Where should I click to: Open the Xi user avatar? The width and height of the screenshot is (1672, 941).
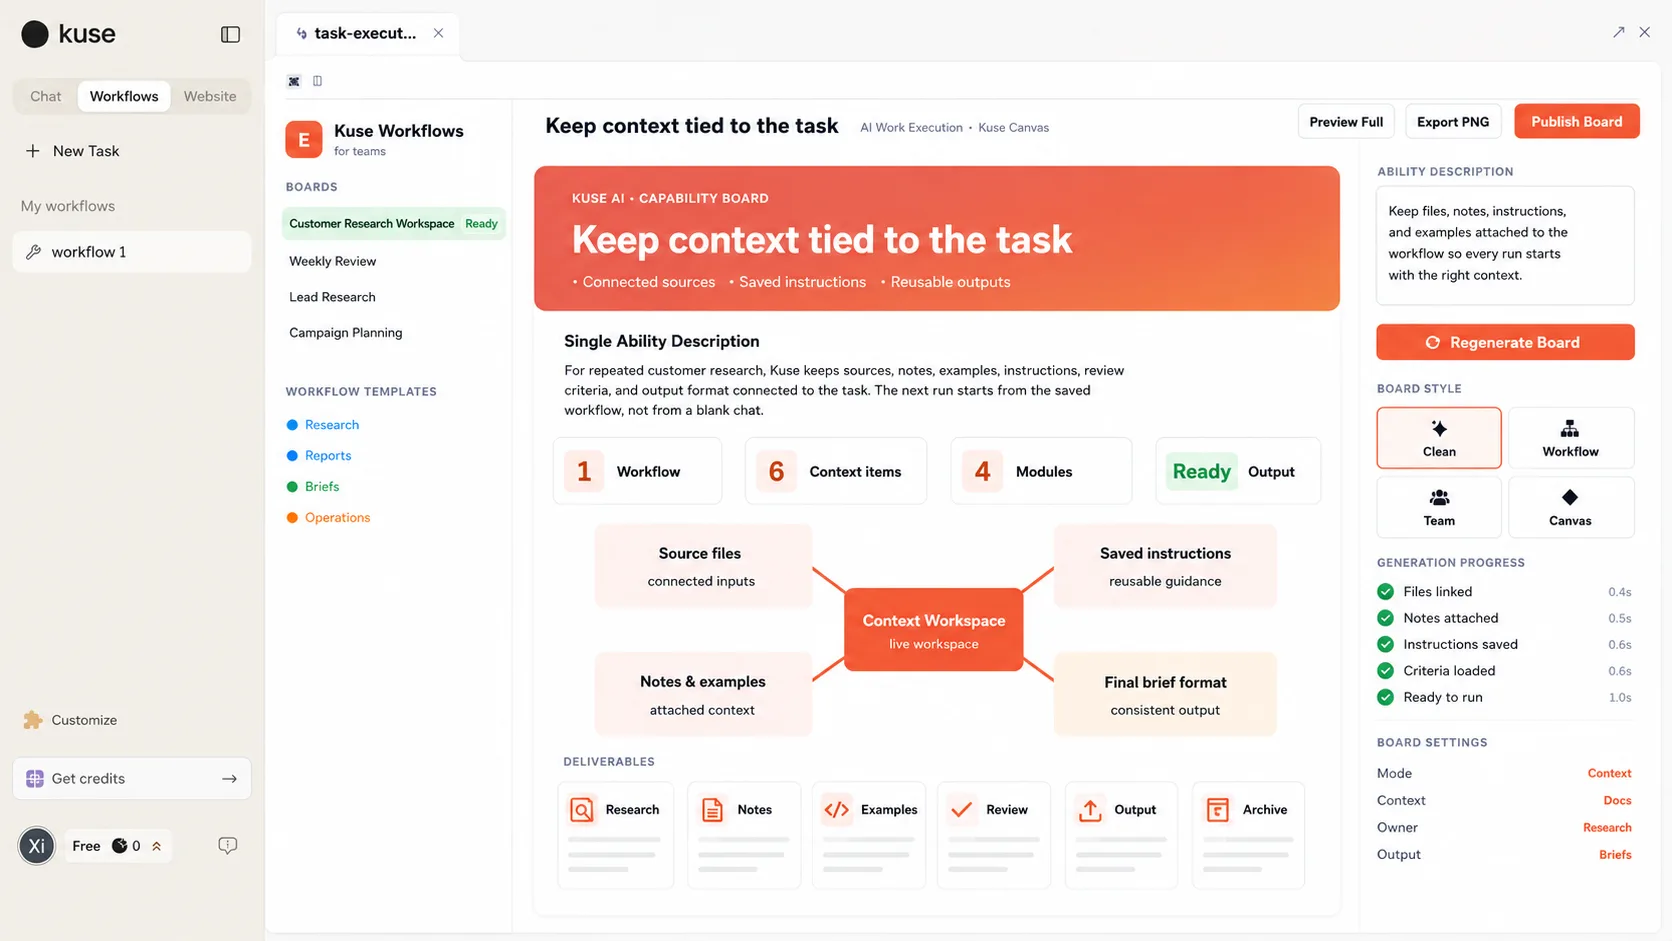37,846
